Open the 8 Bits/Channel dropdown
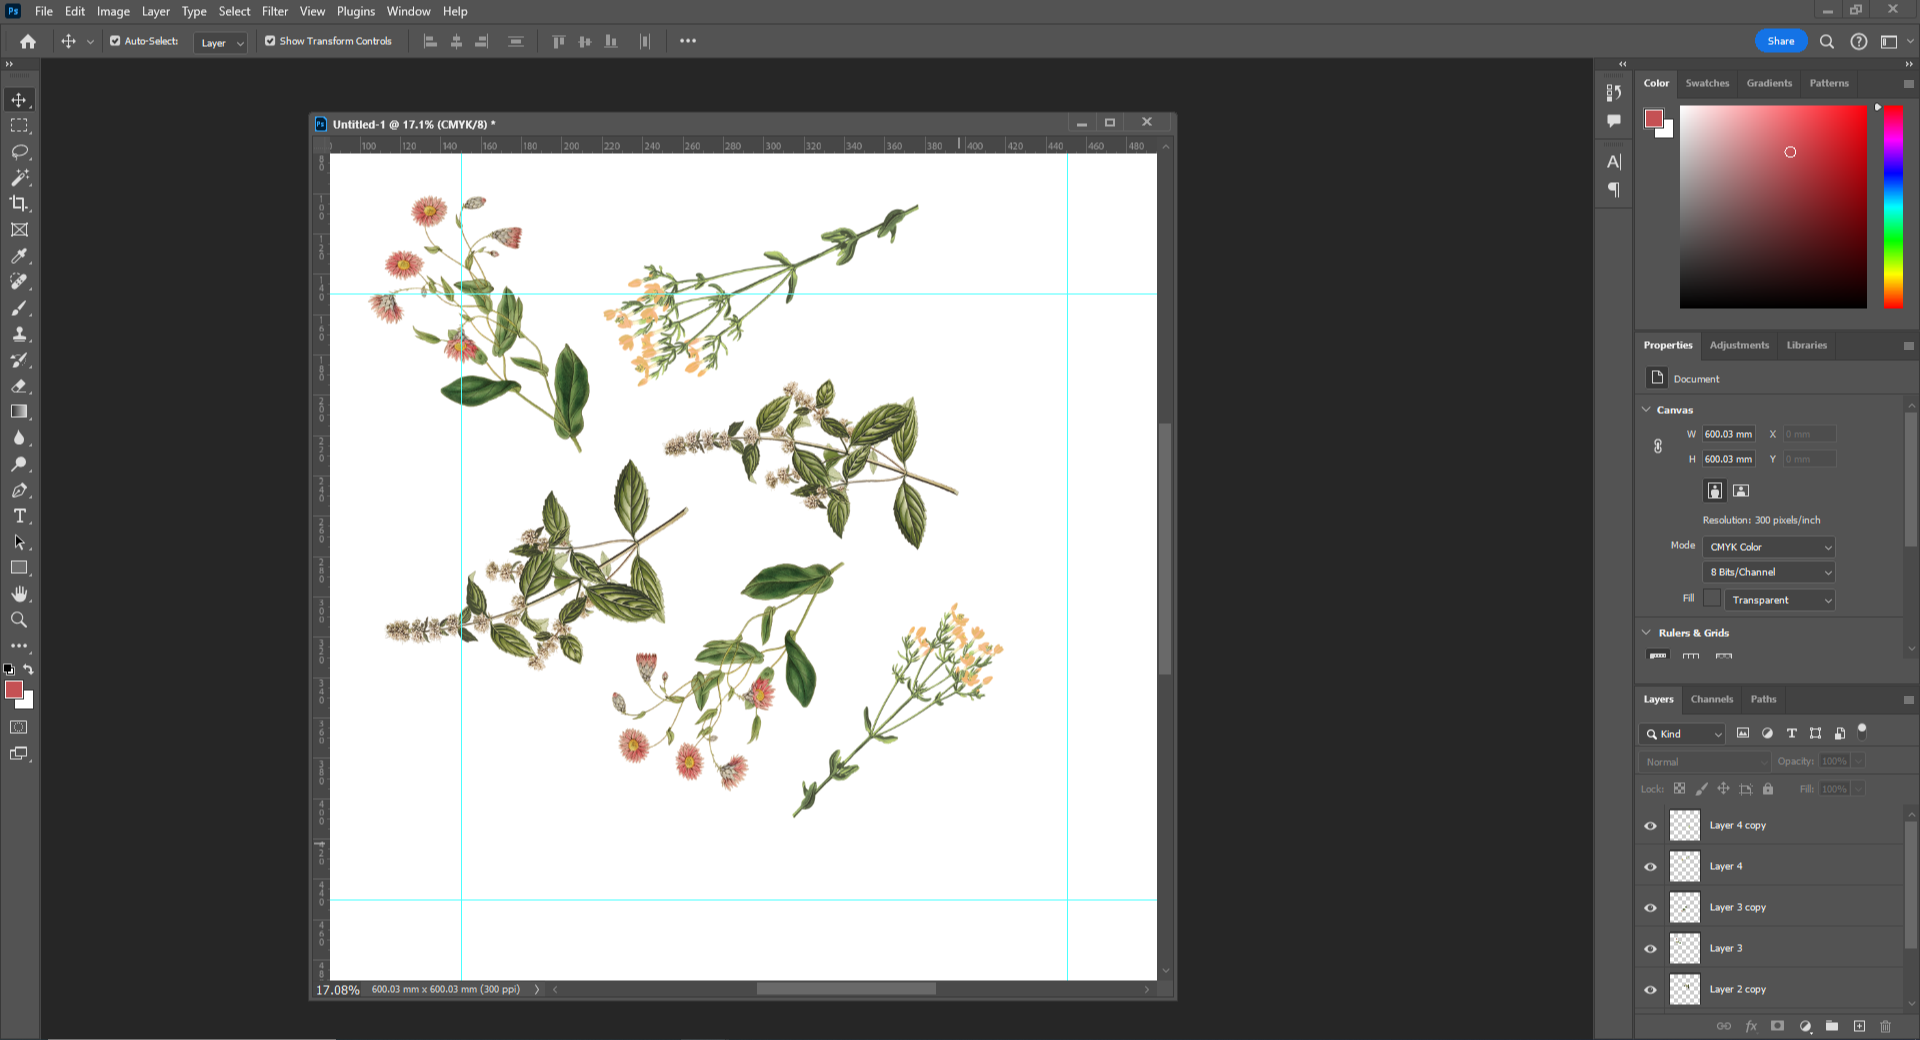The height and width of the screenshot is (1040, 1920). pyautogui.click(x=1769, y=572)
